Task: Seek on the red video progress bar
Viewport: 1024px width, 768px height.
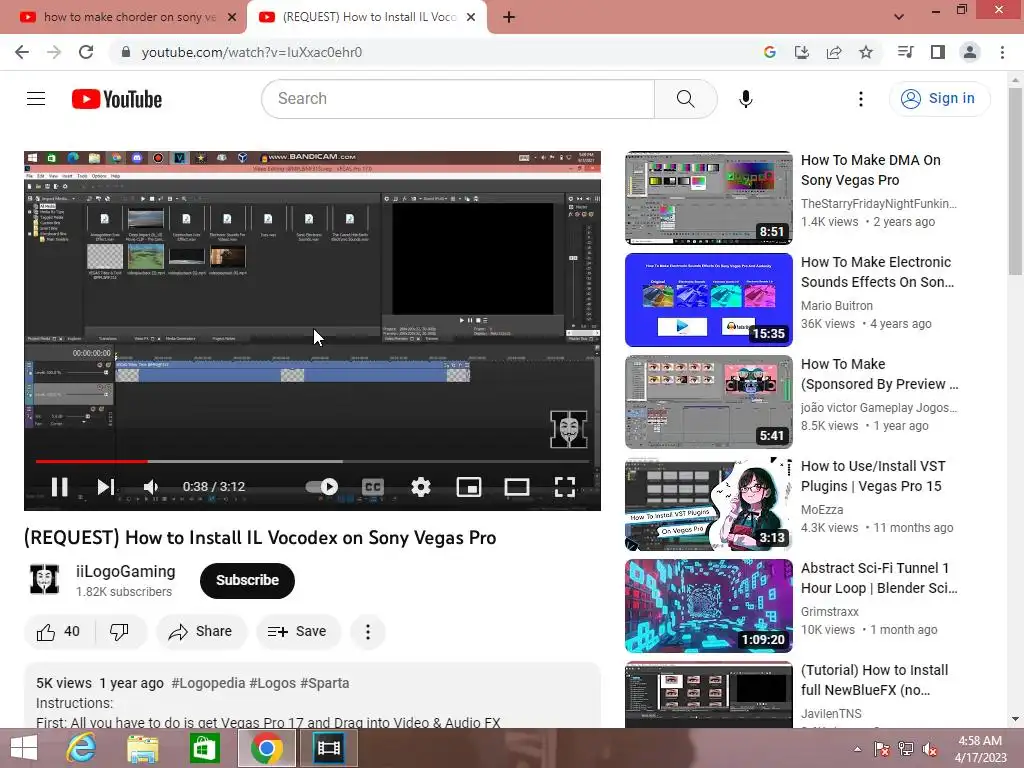Action: tap(312, 461)
